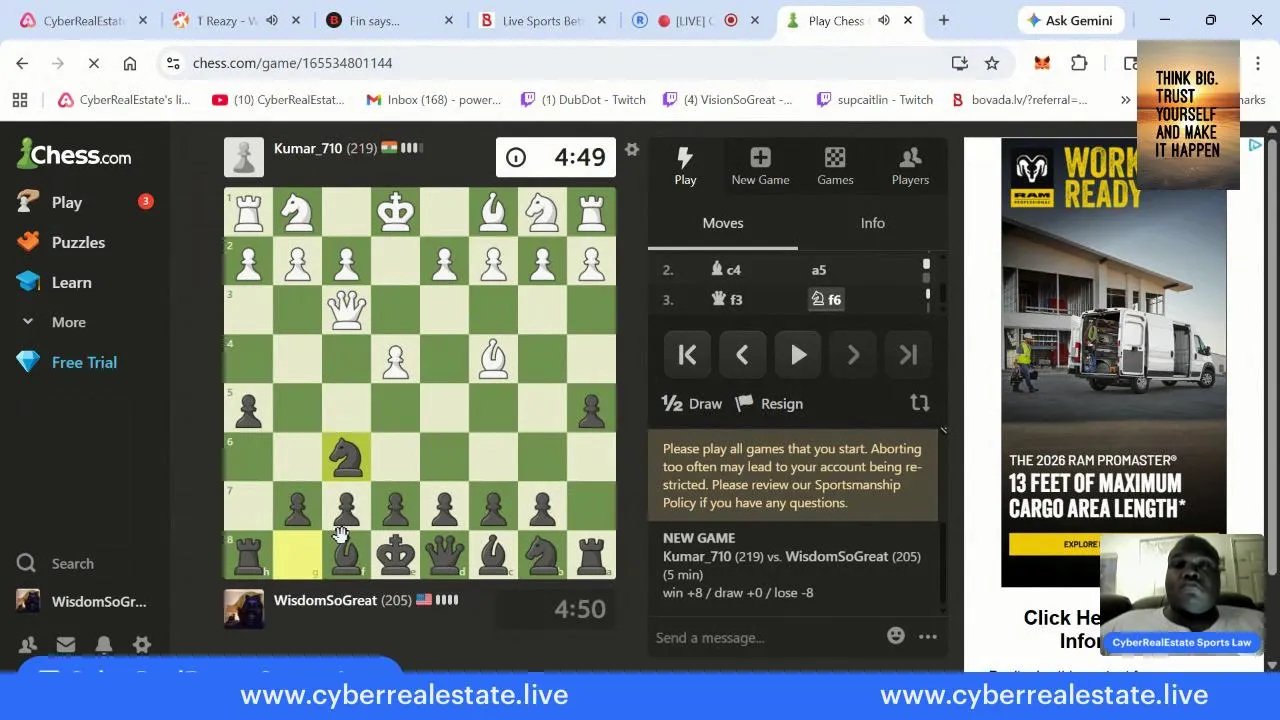
Task: Select the Play tab with lightning icon
Action: click(x=685, y=166)
